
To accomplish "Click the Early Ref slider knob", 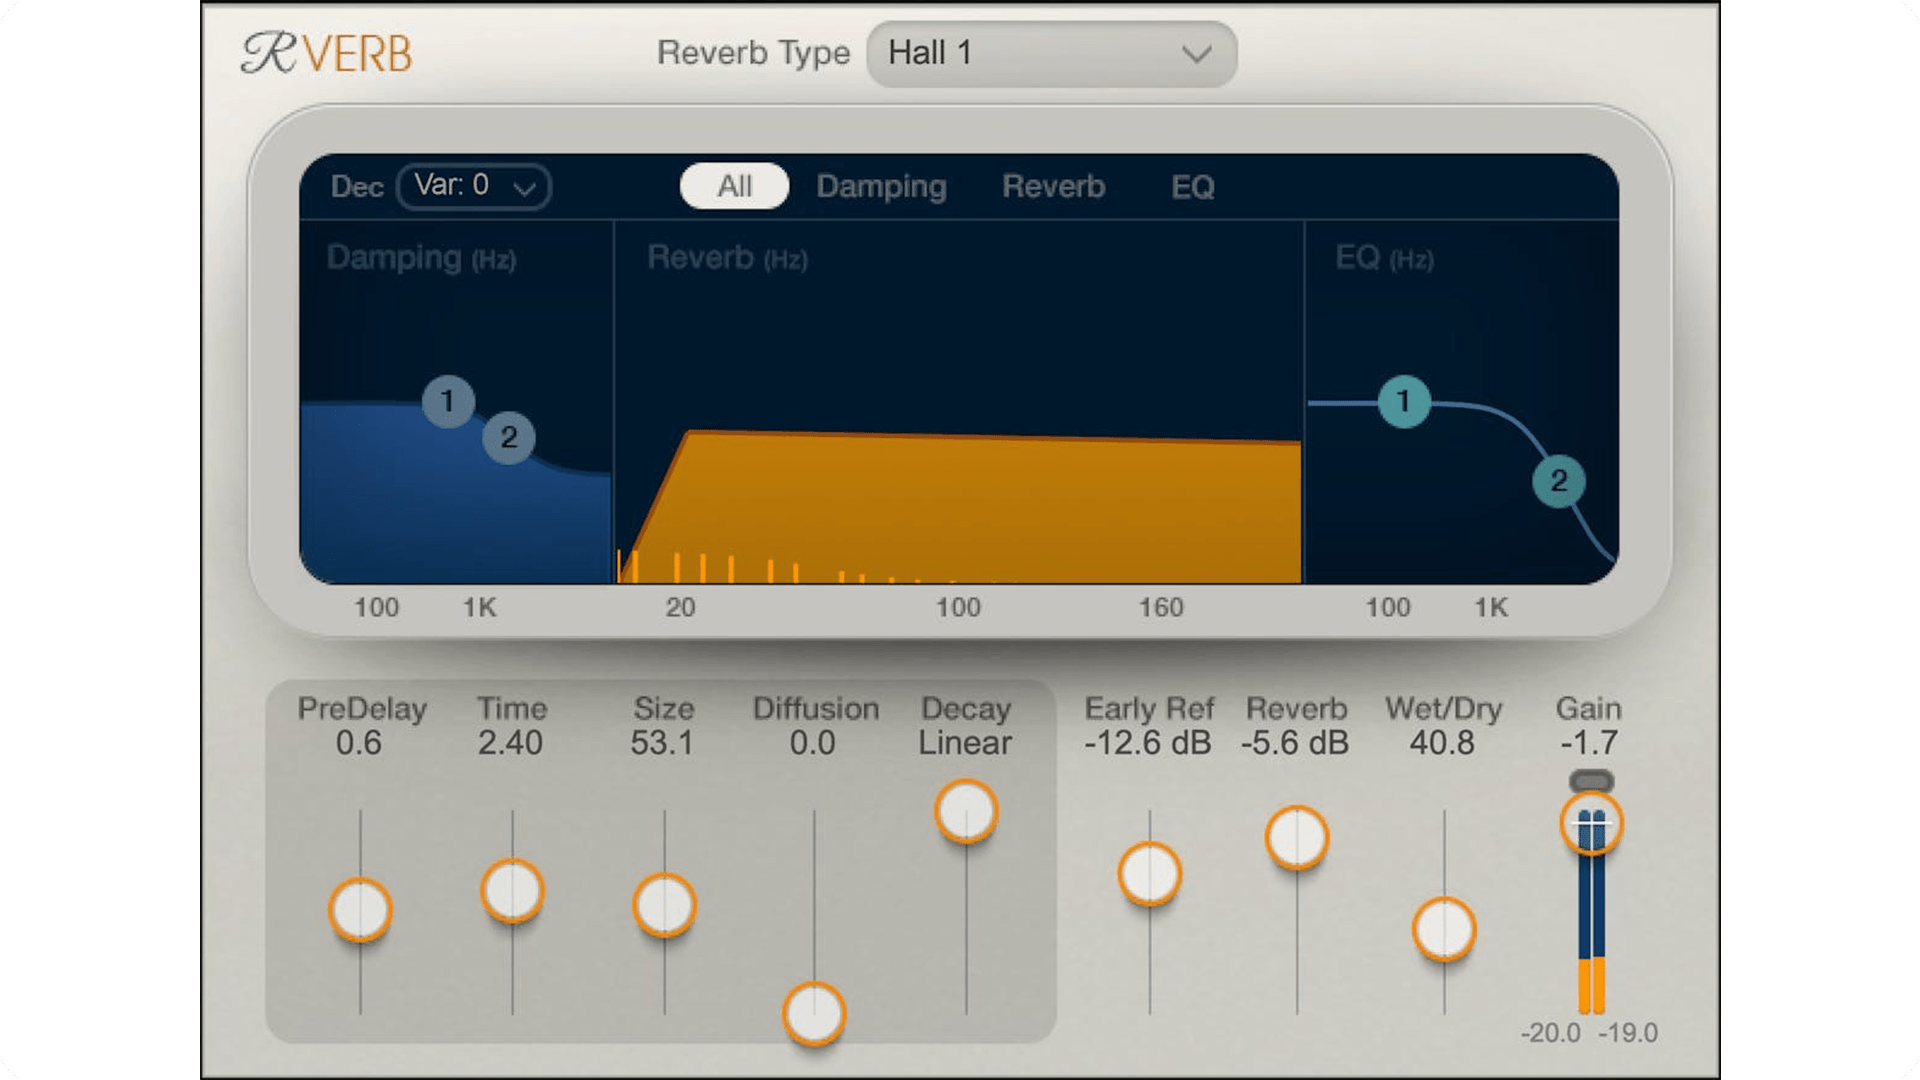I will 1150,874.
